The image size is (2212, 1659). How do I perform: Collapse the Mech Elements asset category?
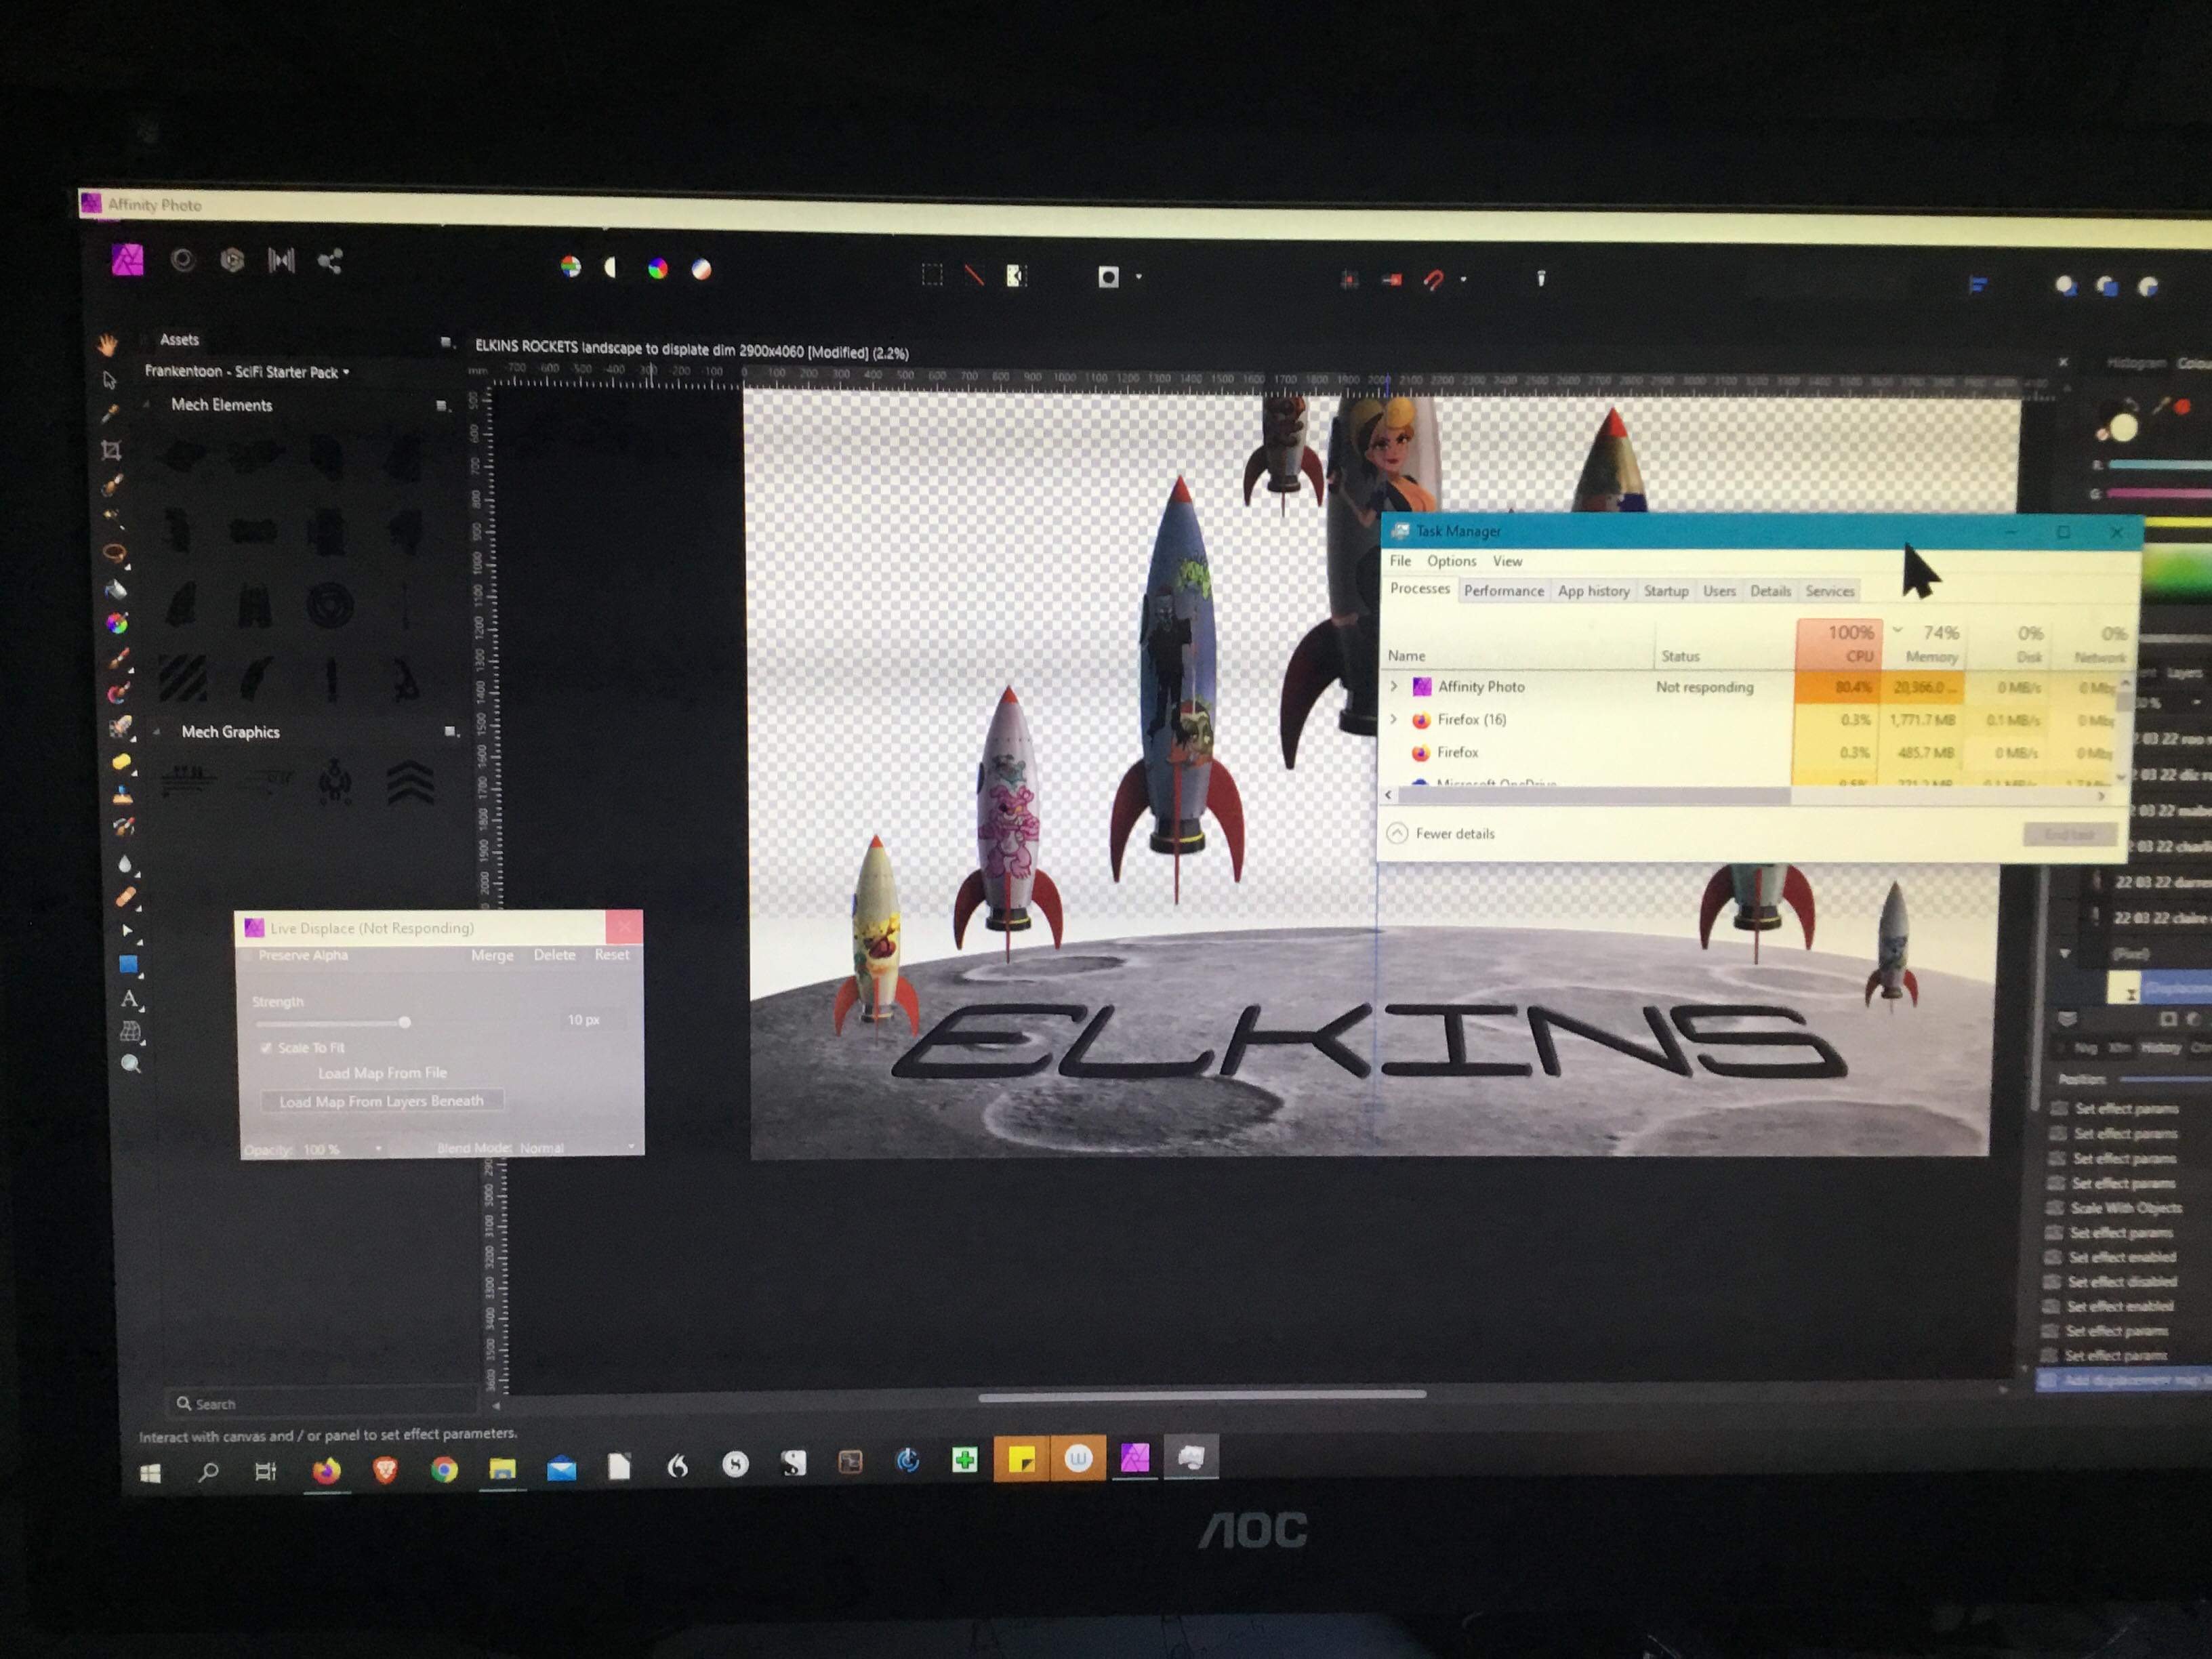click(x=148, y=404)
